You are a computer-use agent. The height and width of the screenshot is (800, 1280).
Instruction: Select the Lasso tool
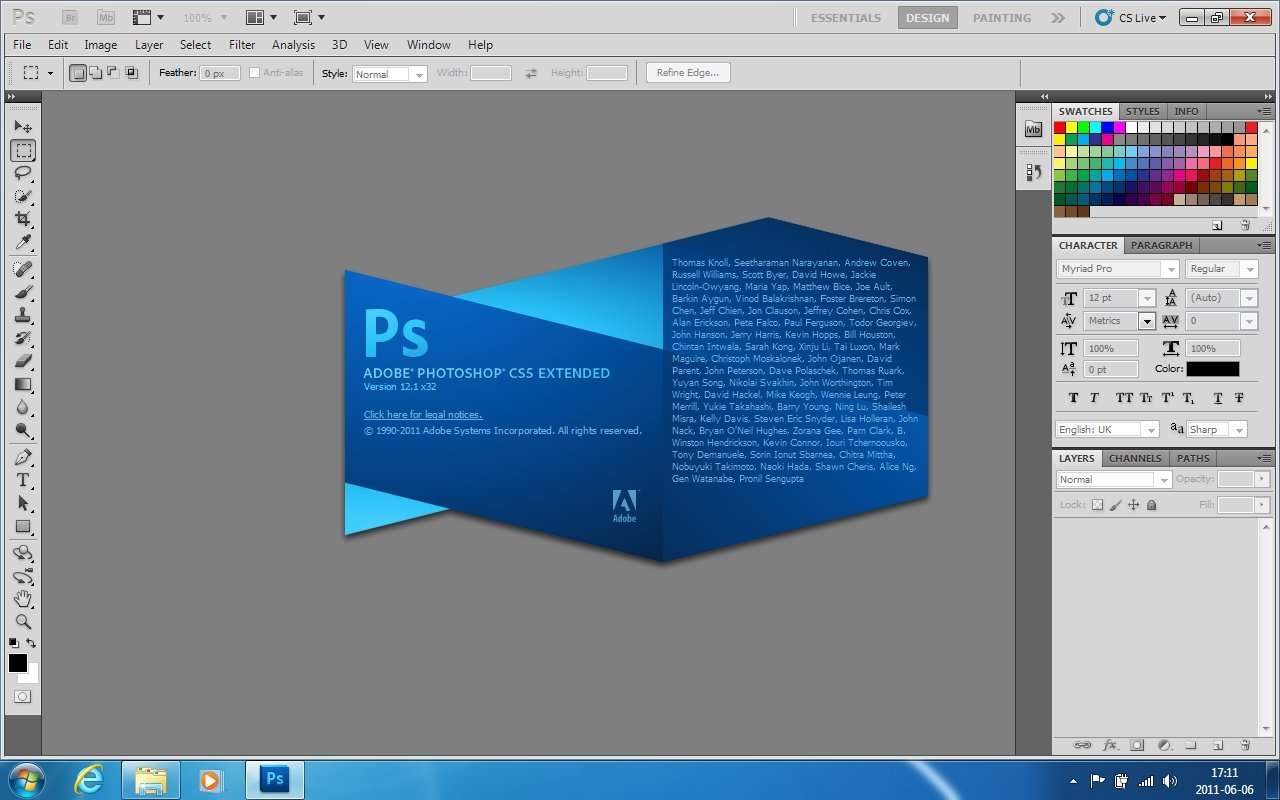click(x=23, y=174)
